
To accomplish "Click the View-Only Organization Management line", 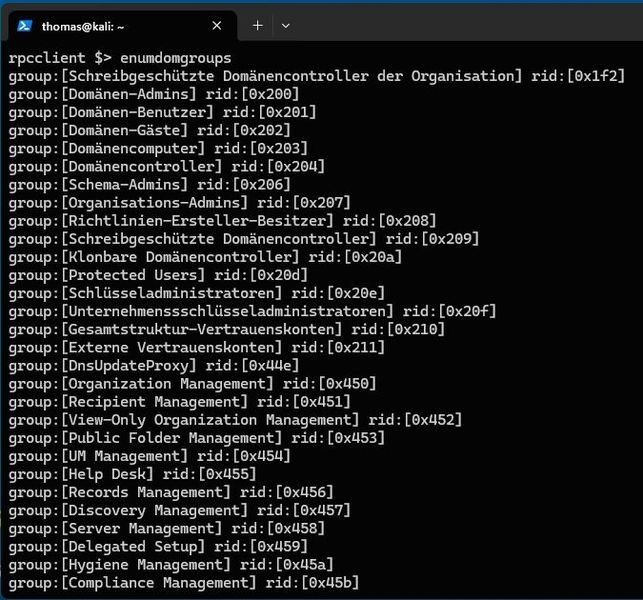I will coord(235,419).
